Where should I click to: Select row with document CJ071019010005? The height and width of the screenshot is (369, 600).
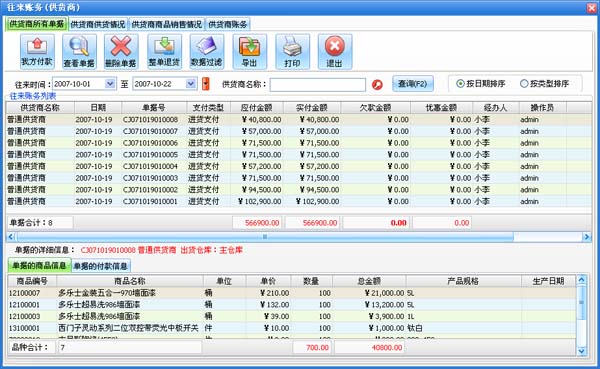[x=298, y=155]
